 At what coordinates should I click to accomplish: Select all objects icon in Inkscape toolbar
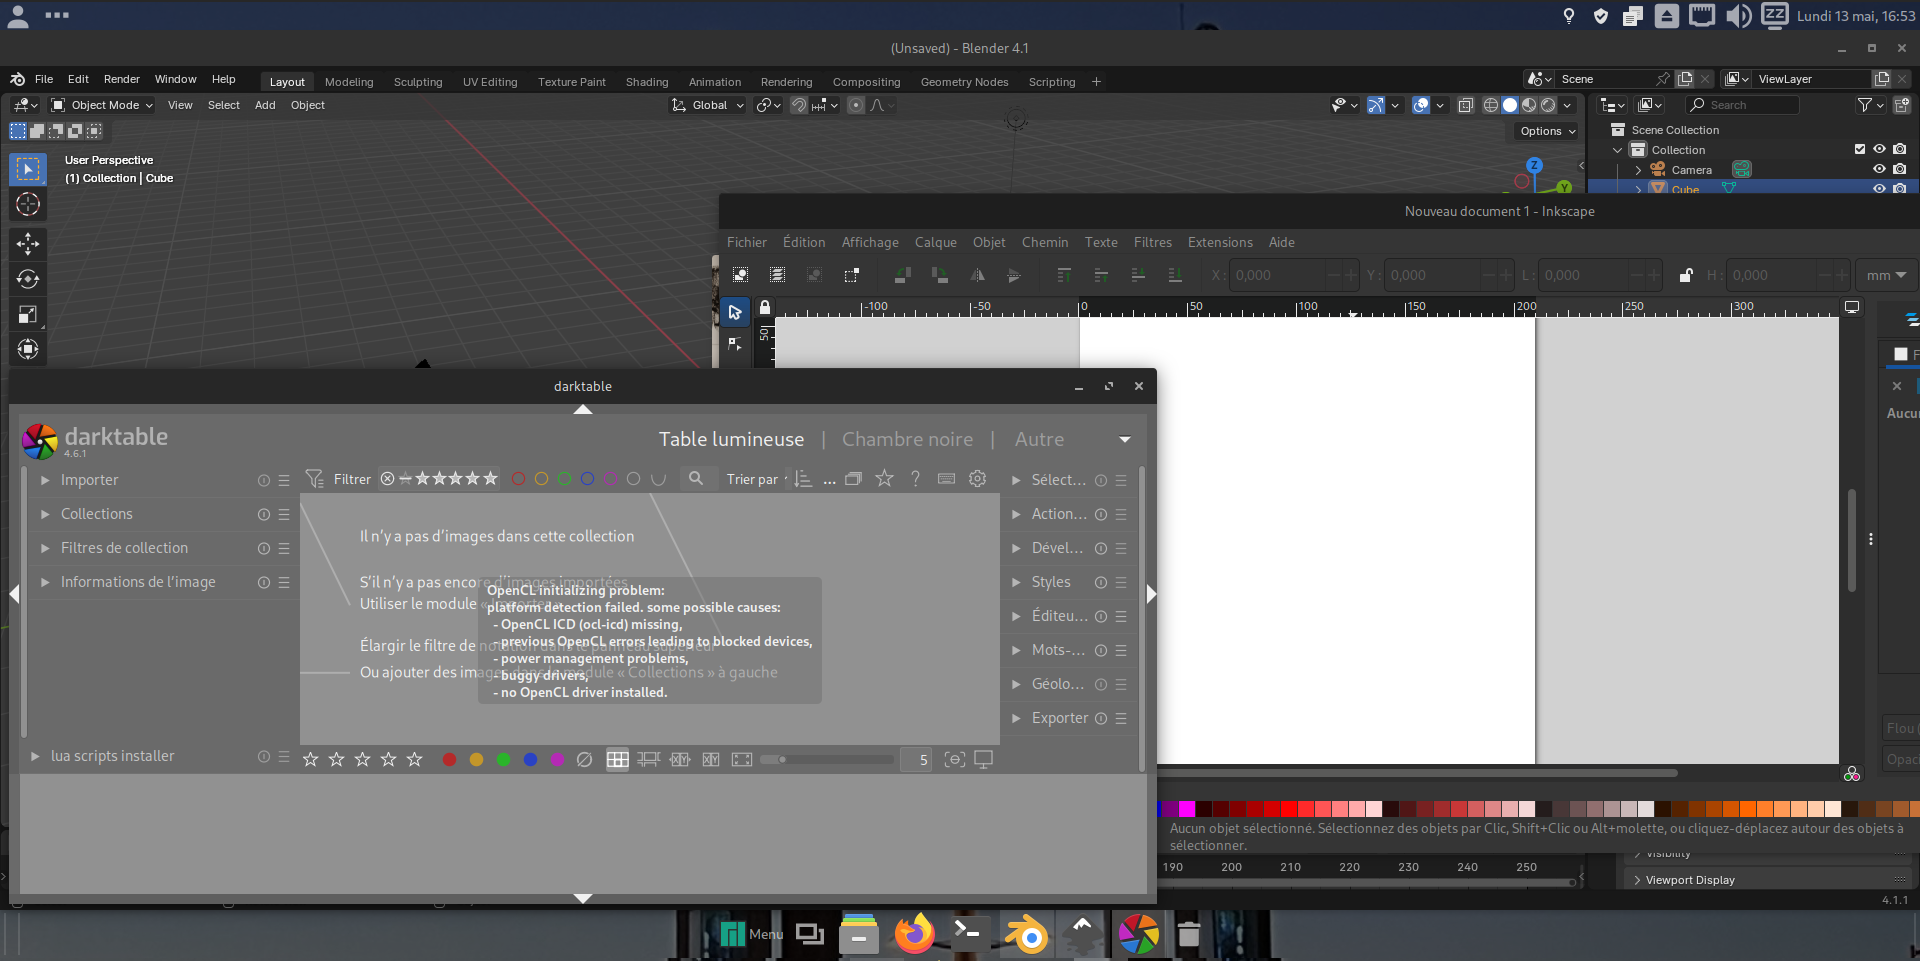click(740, 275)
